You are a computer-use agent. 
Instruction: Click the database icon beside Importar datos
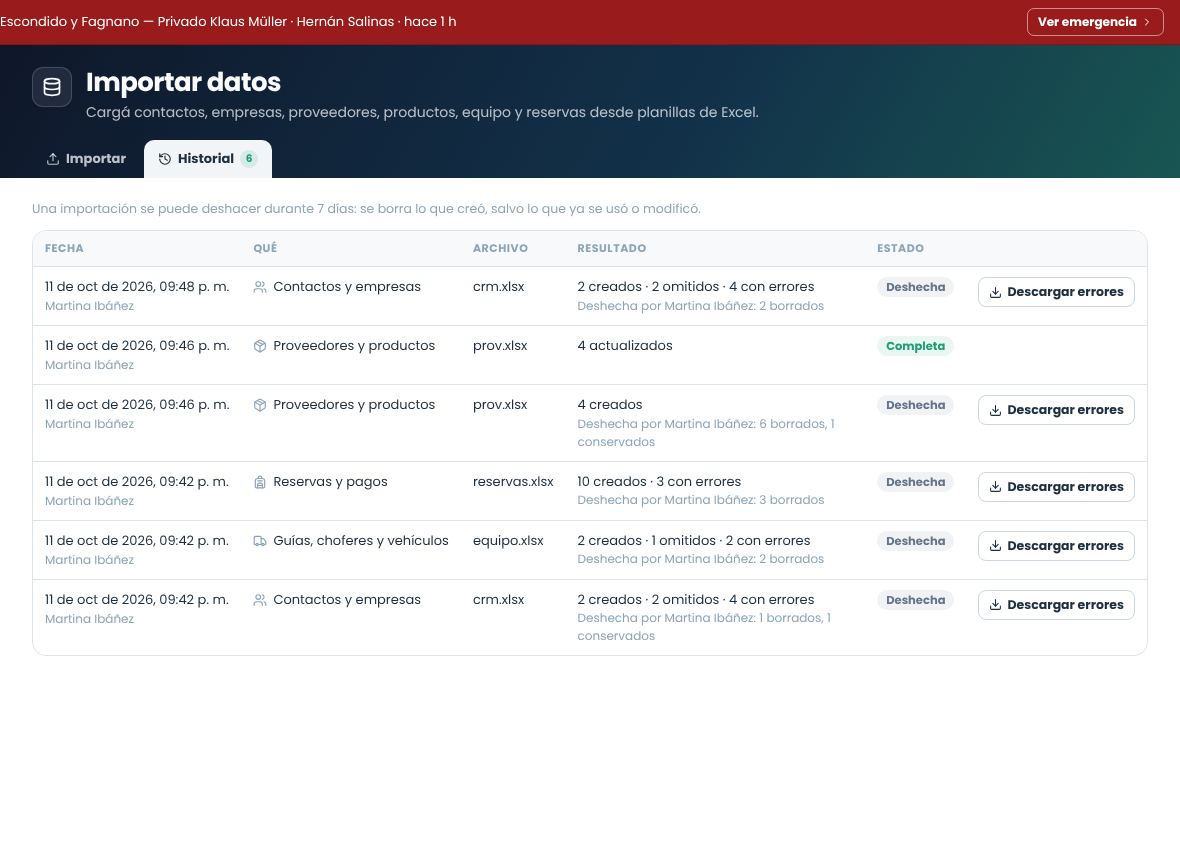click(x=52, y=87)
